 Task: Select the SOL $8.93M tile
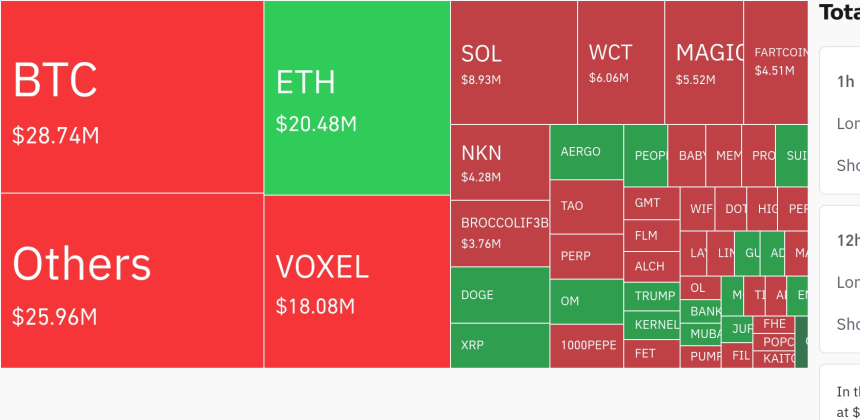click(513, 62)
